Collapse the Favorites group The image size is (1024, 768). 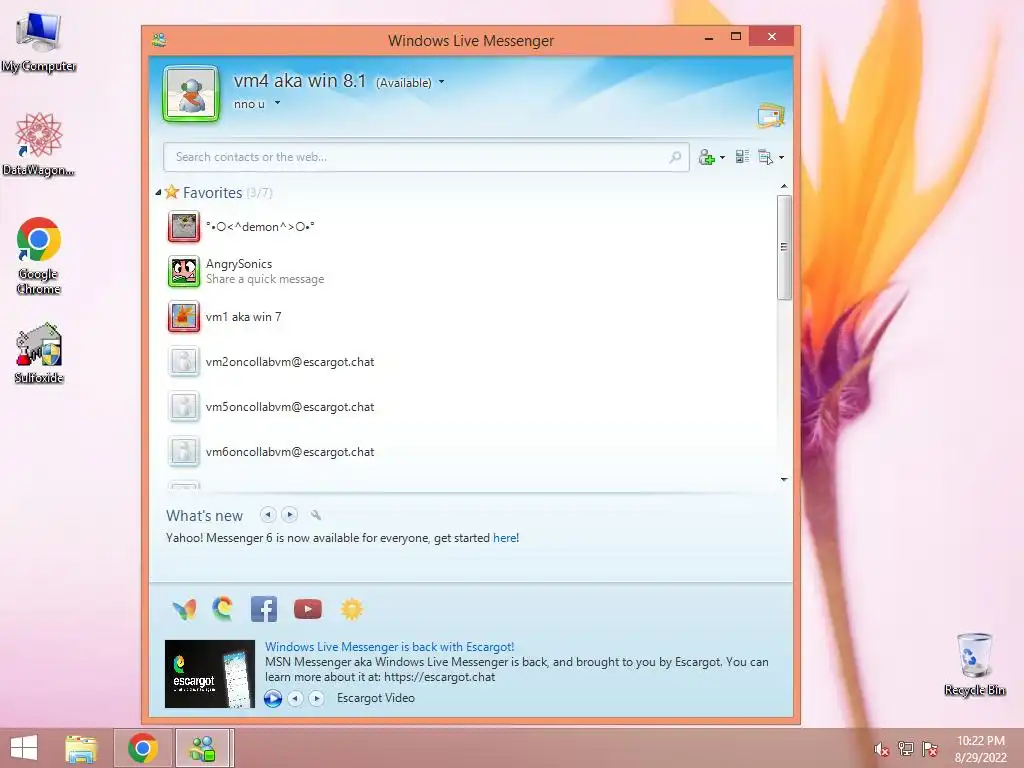pyautogui.click(x=158, y=193)
